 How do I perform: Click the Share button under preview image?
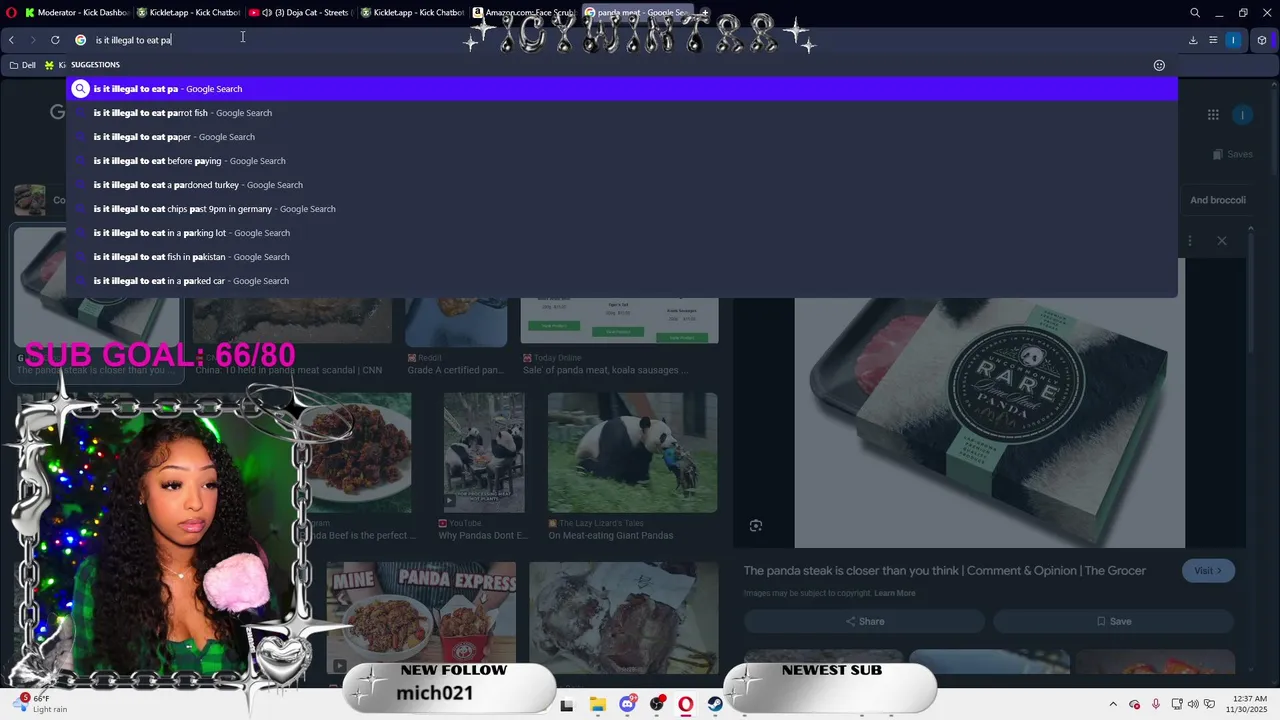tap(864, 621)
